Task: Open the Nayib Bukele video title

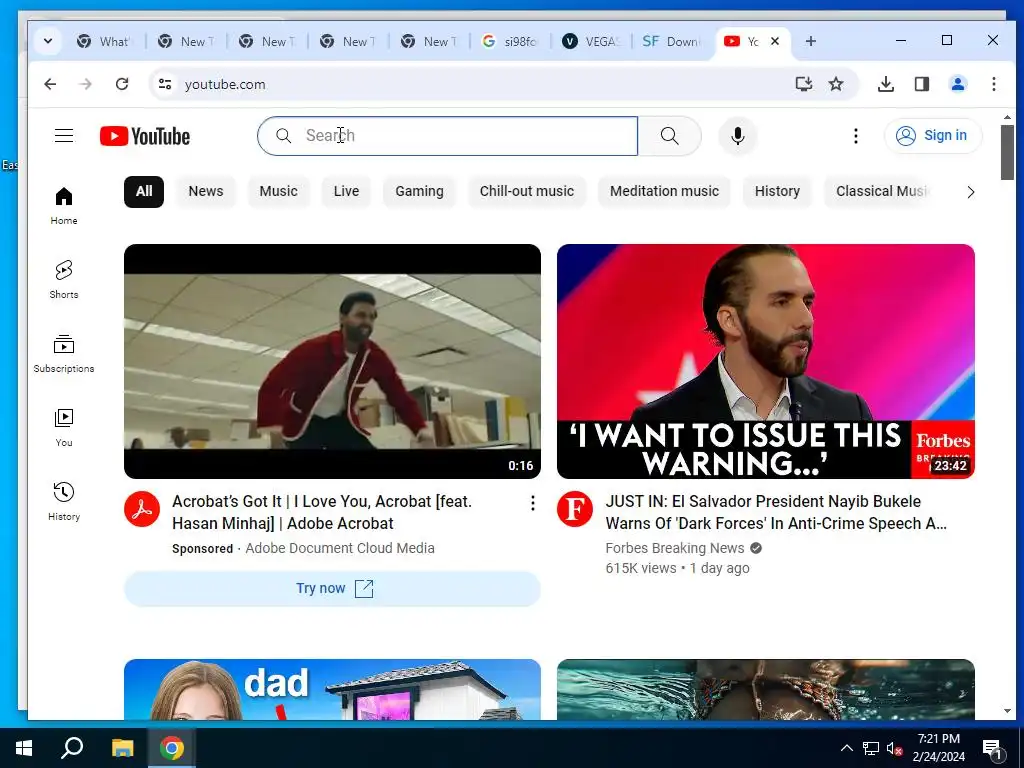Action: point(776,513)
